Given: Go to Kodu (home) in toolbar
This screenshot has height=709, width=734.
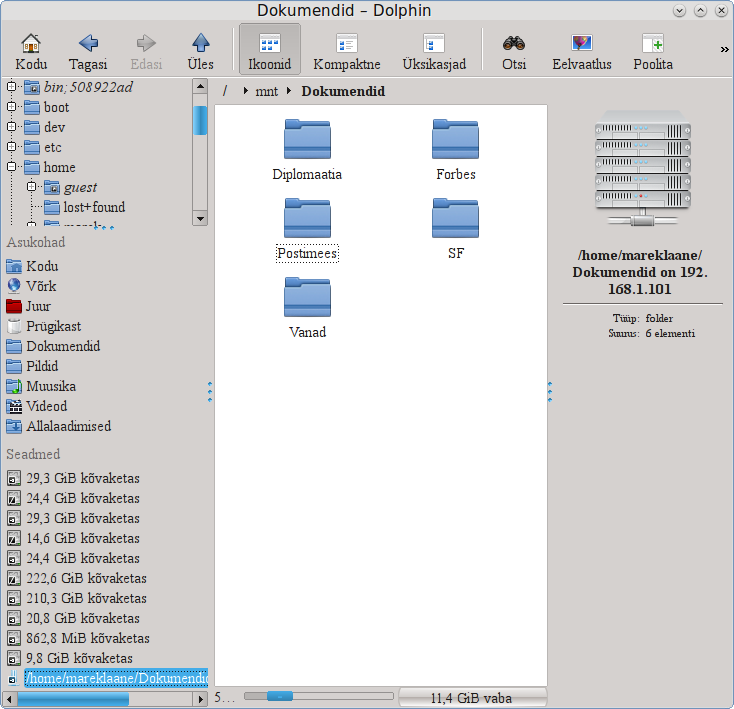Looking at the screenshot, I should (31, 51).
